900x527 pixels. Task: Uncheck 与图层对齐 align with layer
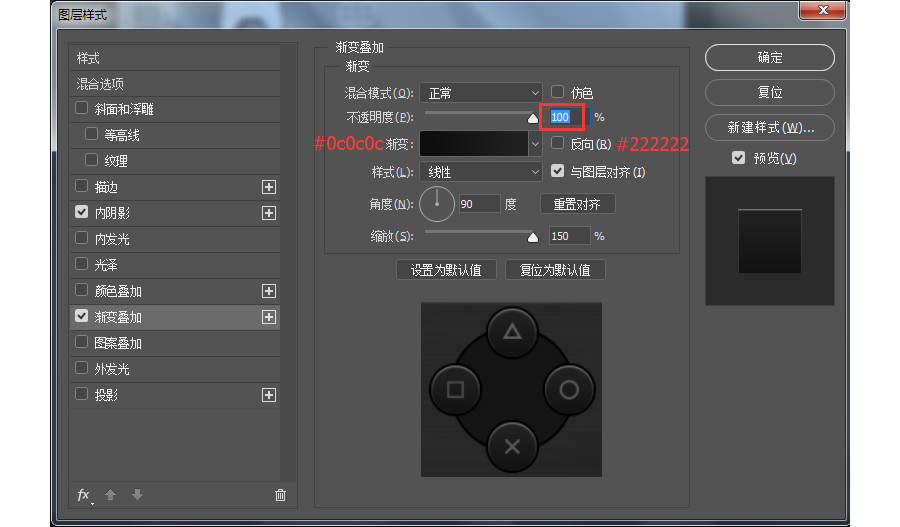[557, 171]
